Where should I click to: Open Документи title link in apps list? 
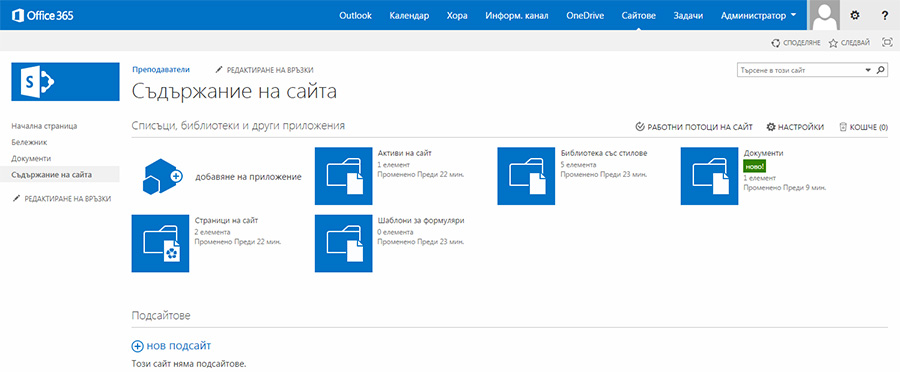click(x=763, y=153)
